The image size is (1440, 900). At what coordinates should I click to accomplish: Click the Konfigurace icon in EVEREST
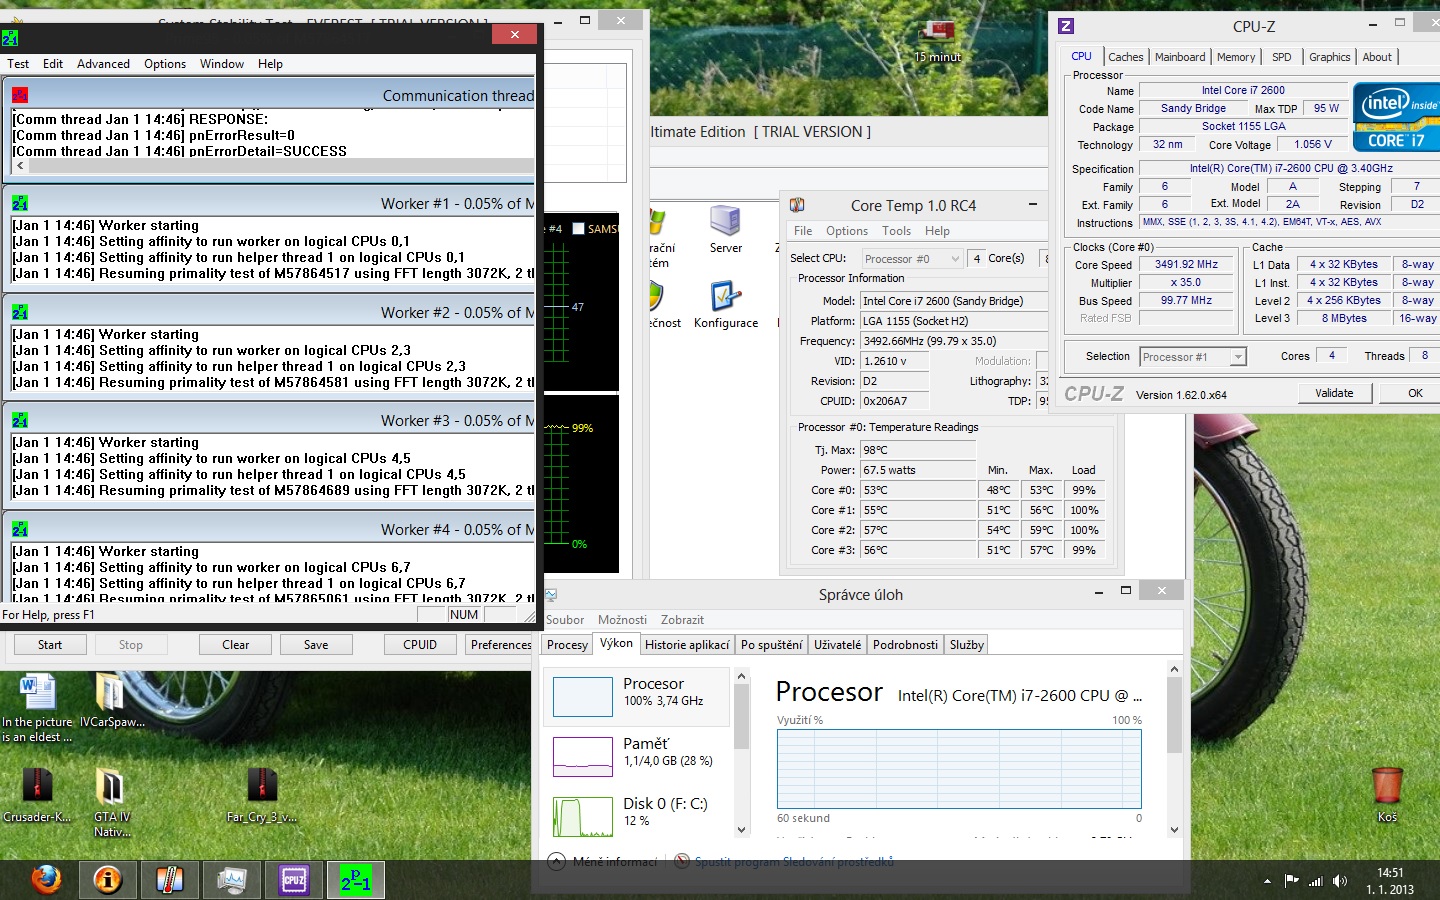coord(726,305)
